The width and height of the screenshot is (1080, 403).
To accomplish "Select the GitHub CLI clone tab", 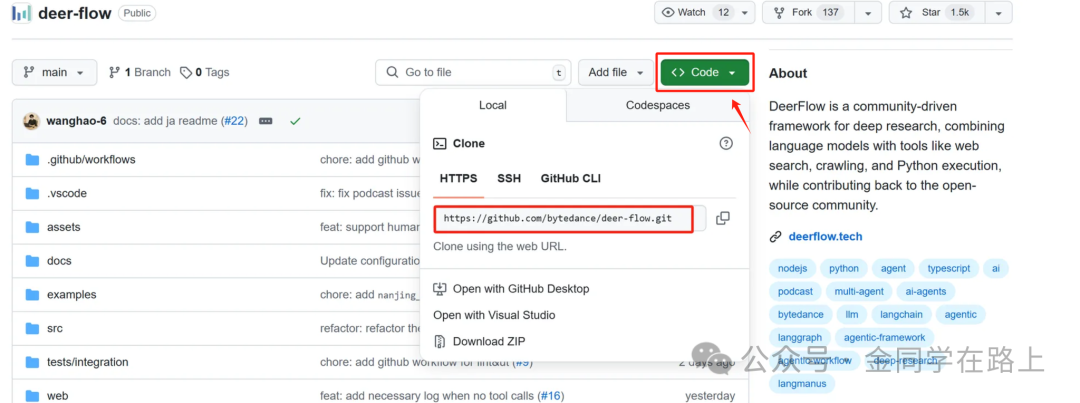I will point(570,178).
